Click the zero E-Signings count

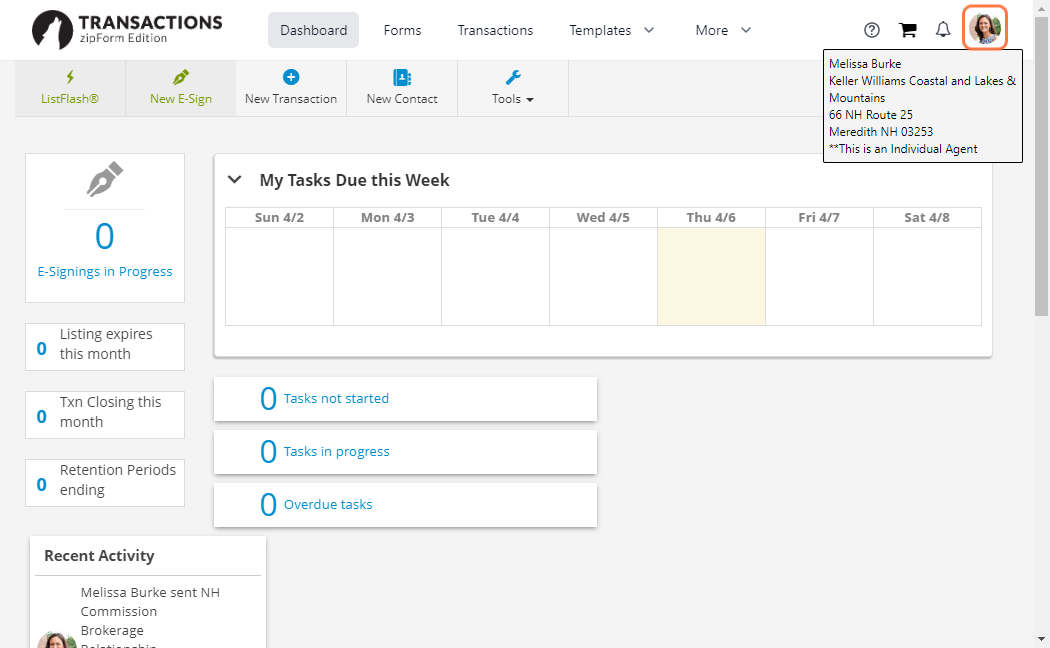(104, 236)
